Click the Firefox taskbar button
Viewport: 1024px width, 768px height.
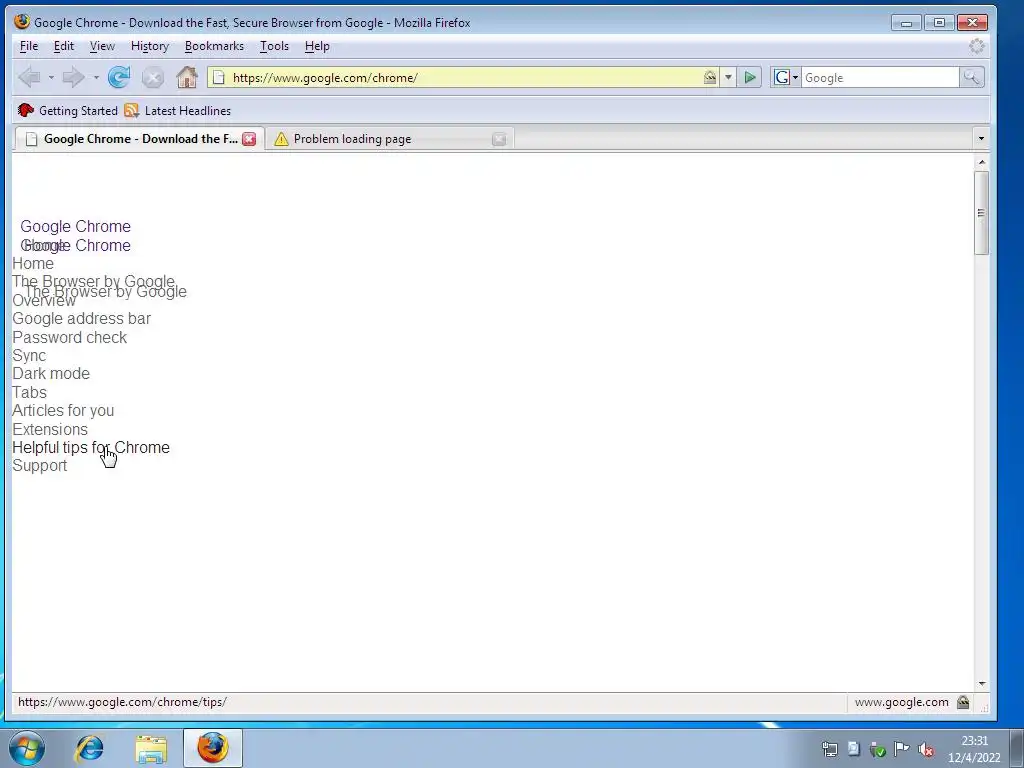213,748
